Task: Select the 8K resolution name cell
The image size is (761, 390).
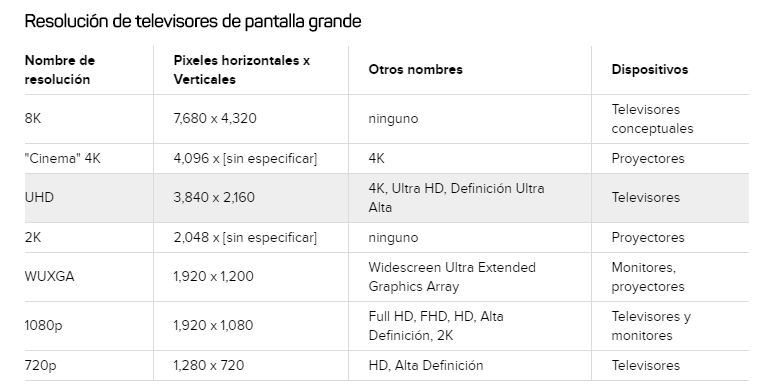Action: point(33,118)
